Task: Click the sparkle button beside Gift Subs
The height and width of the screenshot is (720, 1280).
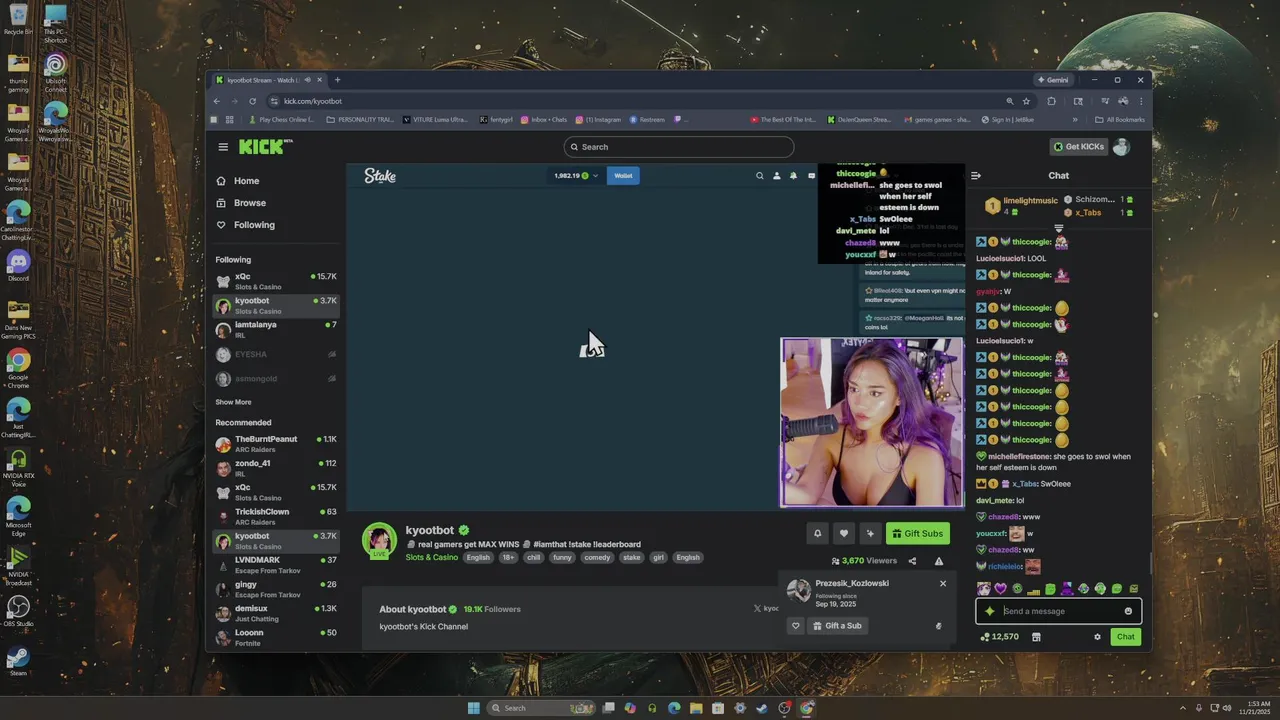Action: (870, 534)
